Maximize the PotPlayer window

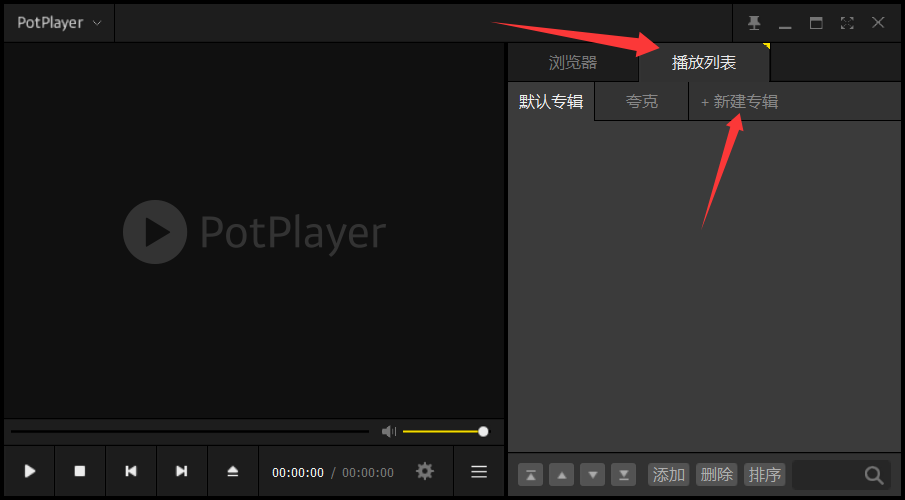click(x=816, y=23)
